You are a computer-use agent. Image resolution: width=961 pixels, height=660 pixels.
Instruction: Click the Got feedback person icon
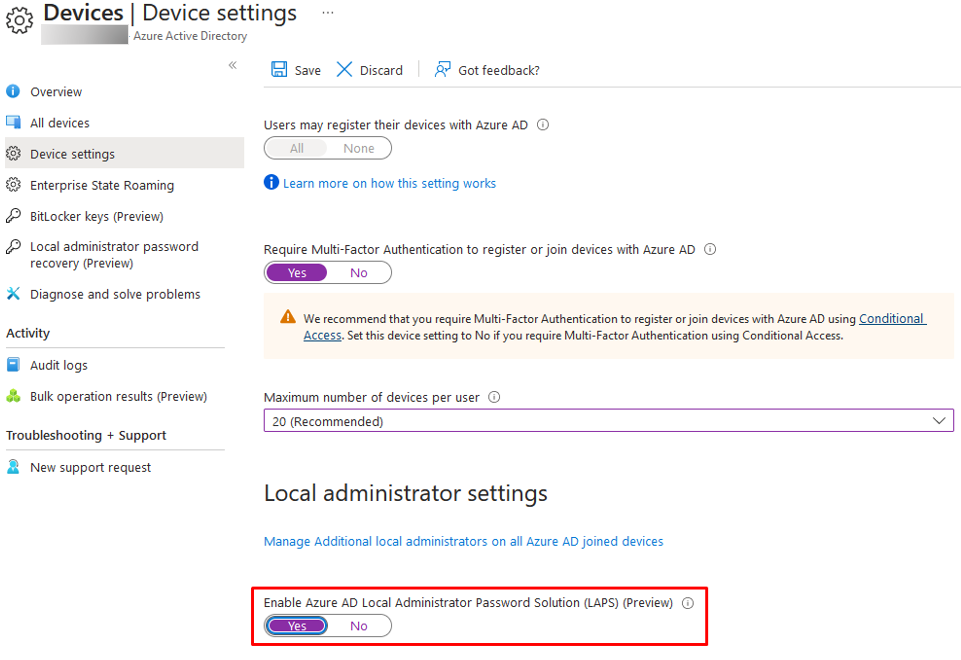point(443,69)
